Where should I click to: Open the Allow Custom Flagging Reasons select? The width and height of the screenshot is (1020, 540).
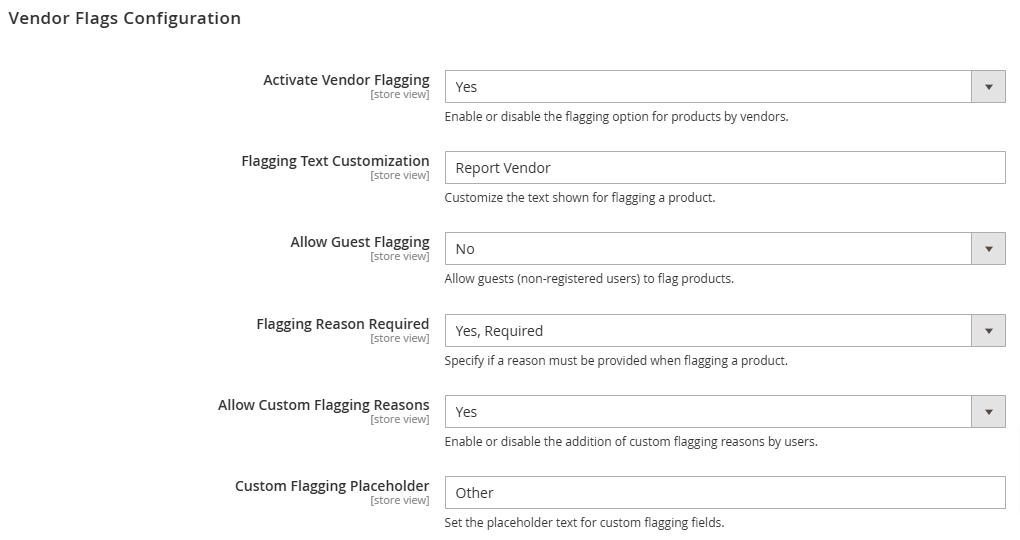point(725,412)
